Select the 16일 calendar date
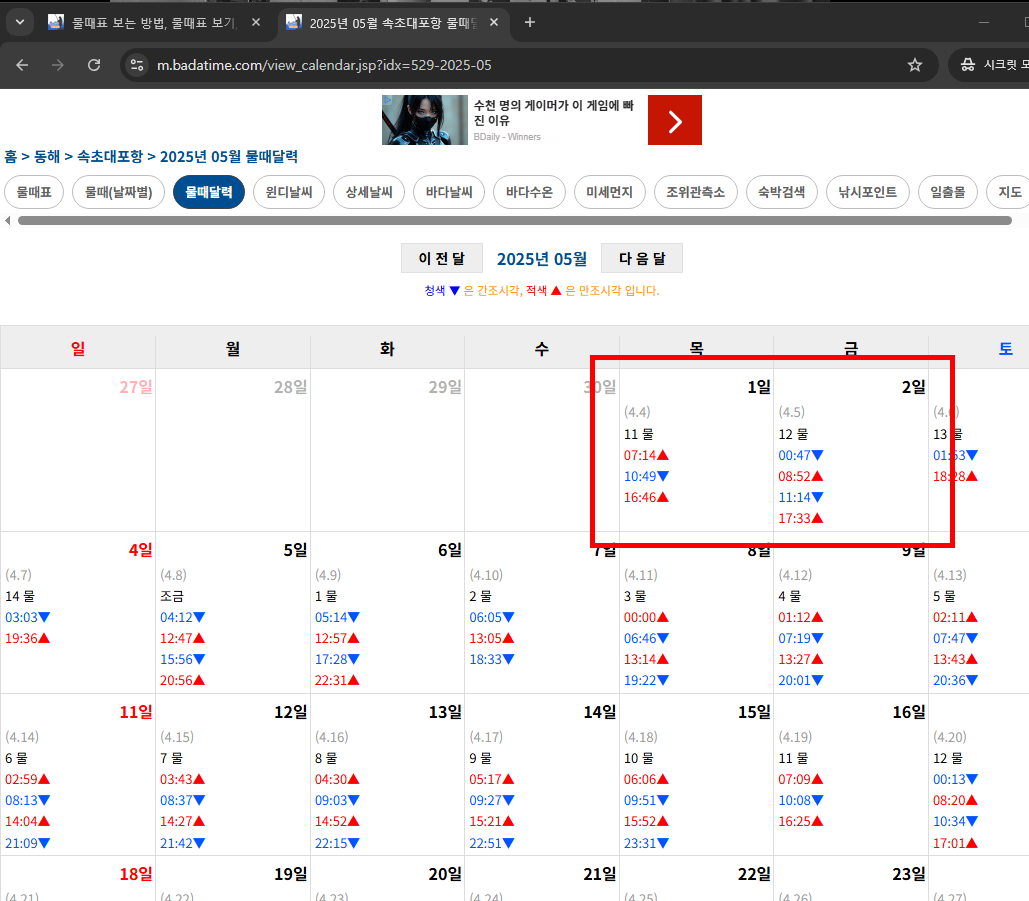The image size is (1029, 901). click(909, 712)
